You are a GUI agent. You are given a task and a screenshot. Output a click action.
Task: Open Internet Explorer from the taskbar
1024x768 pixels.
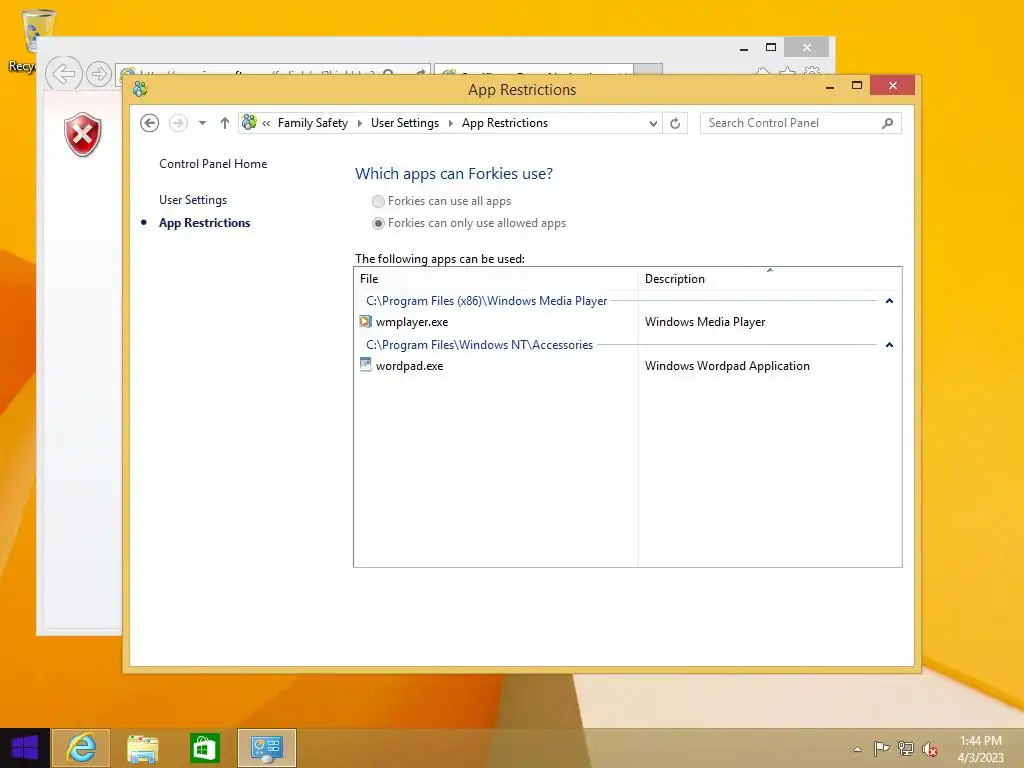(81, 748)
